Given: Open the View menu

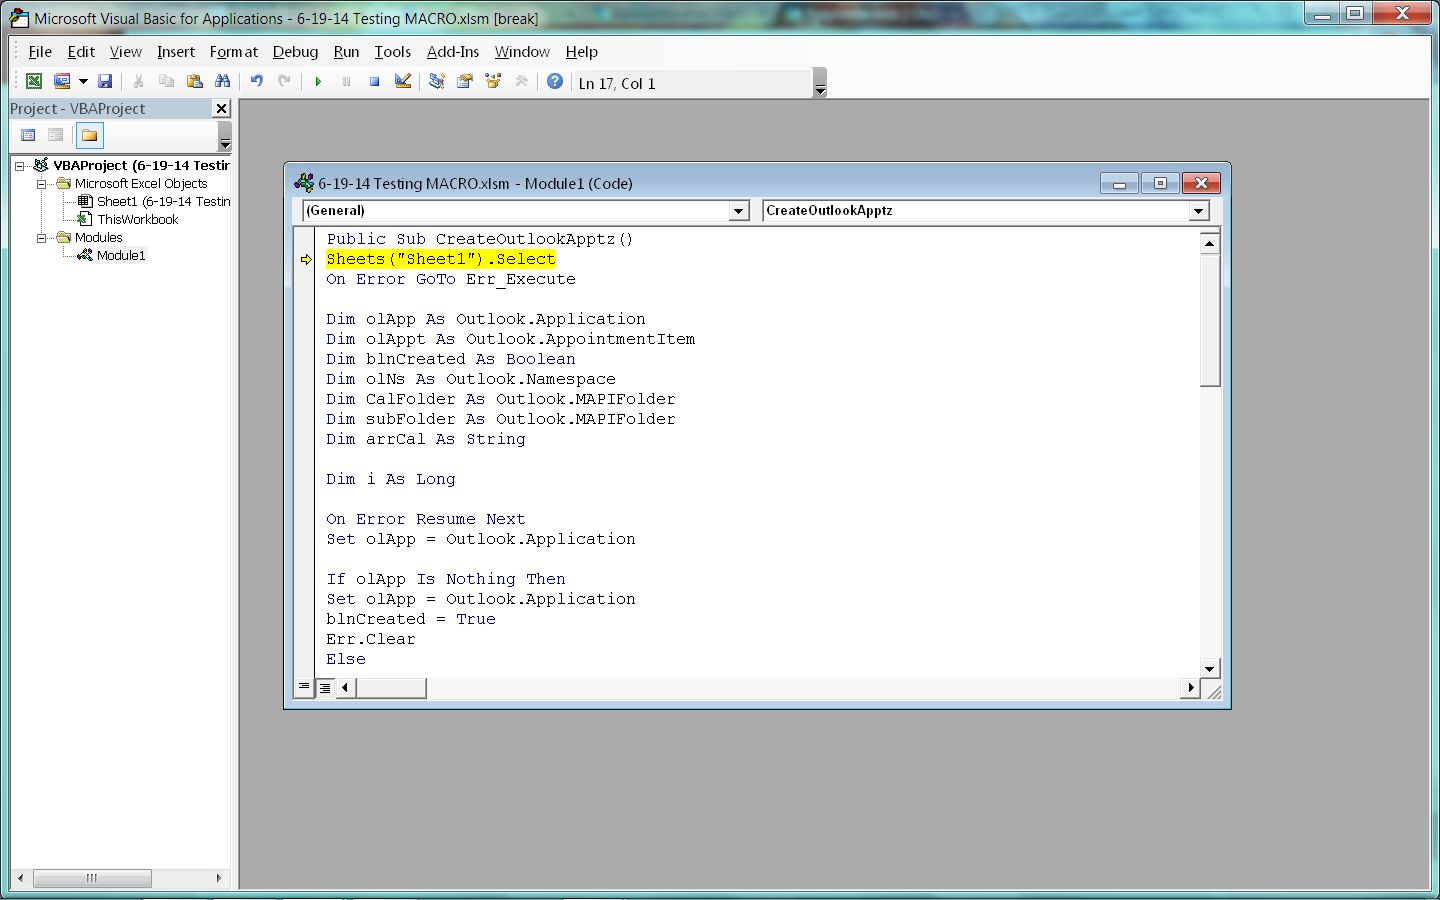Looking at the screenshot, I should pyautogui.click(x=126, y=52).
